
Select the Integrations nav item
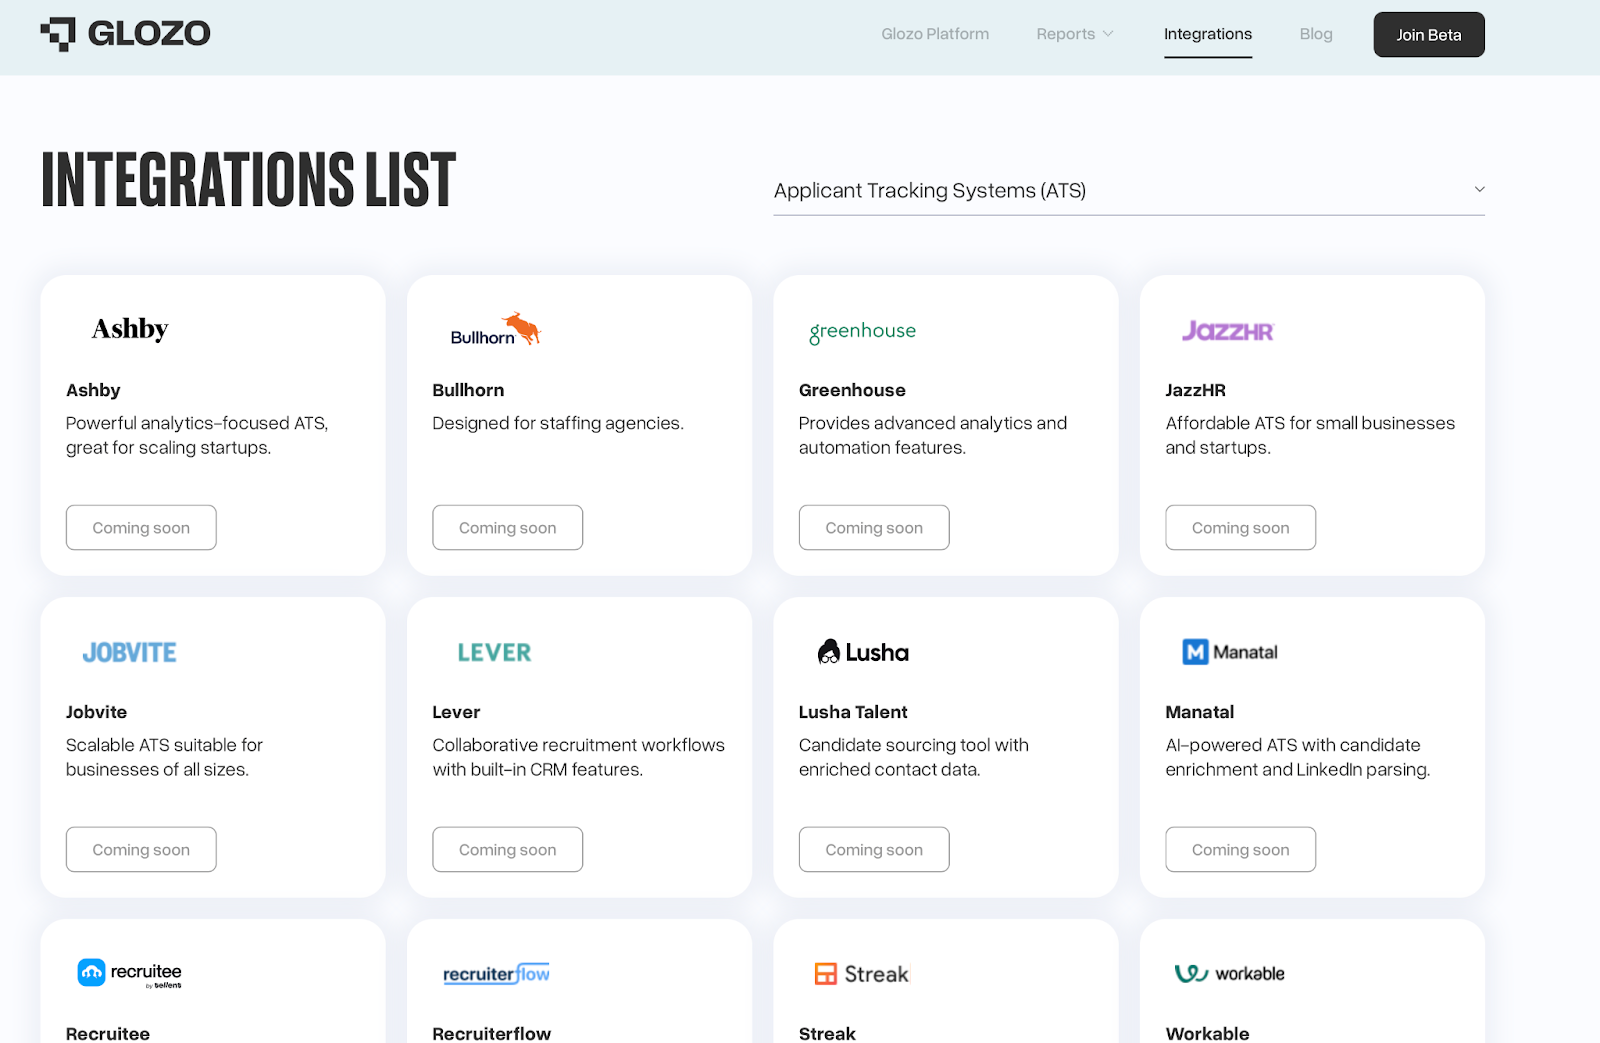1208,34
